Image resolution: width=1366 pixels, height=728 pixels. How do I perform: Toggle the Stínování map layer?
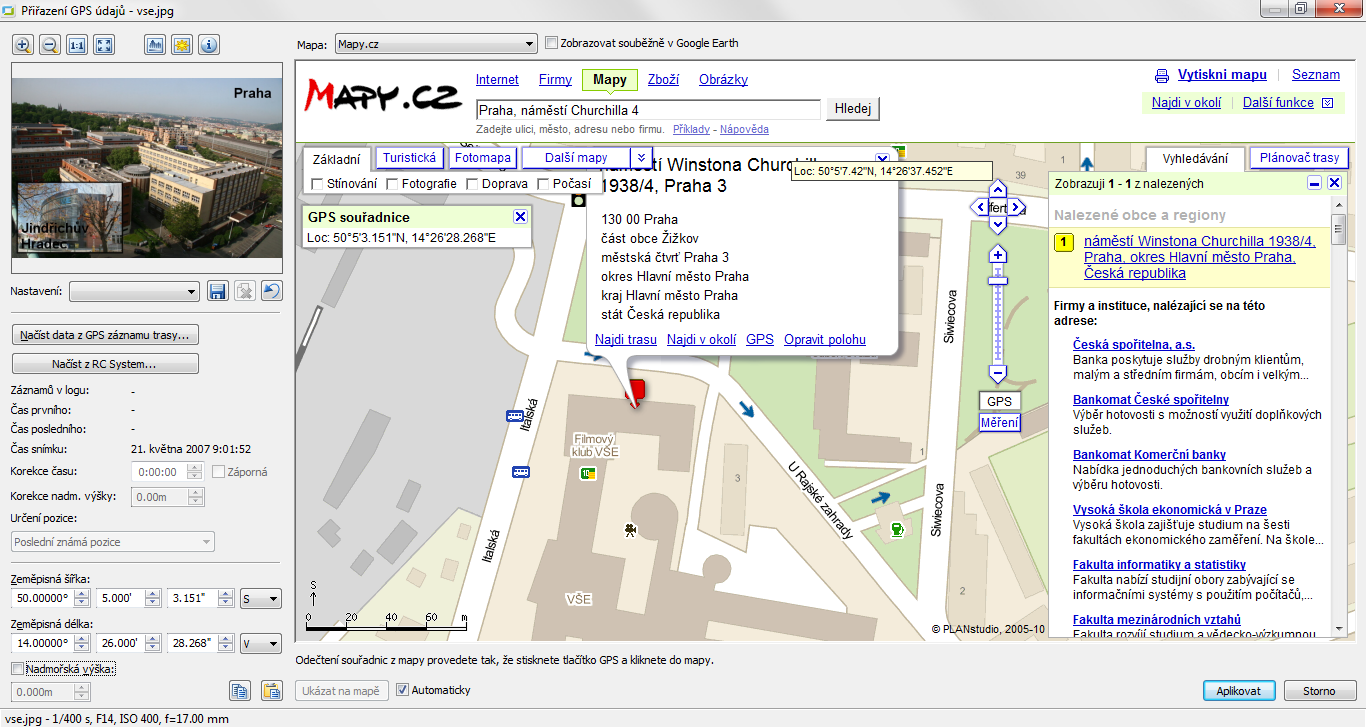click(317, 184)
